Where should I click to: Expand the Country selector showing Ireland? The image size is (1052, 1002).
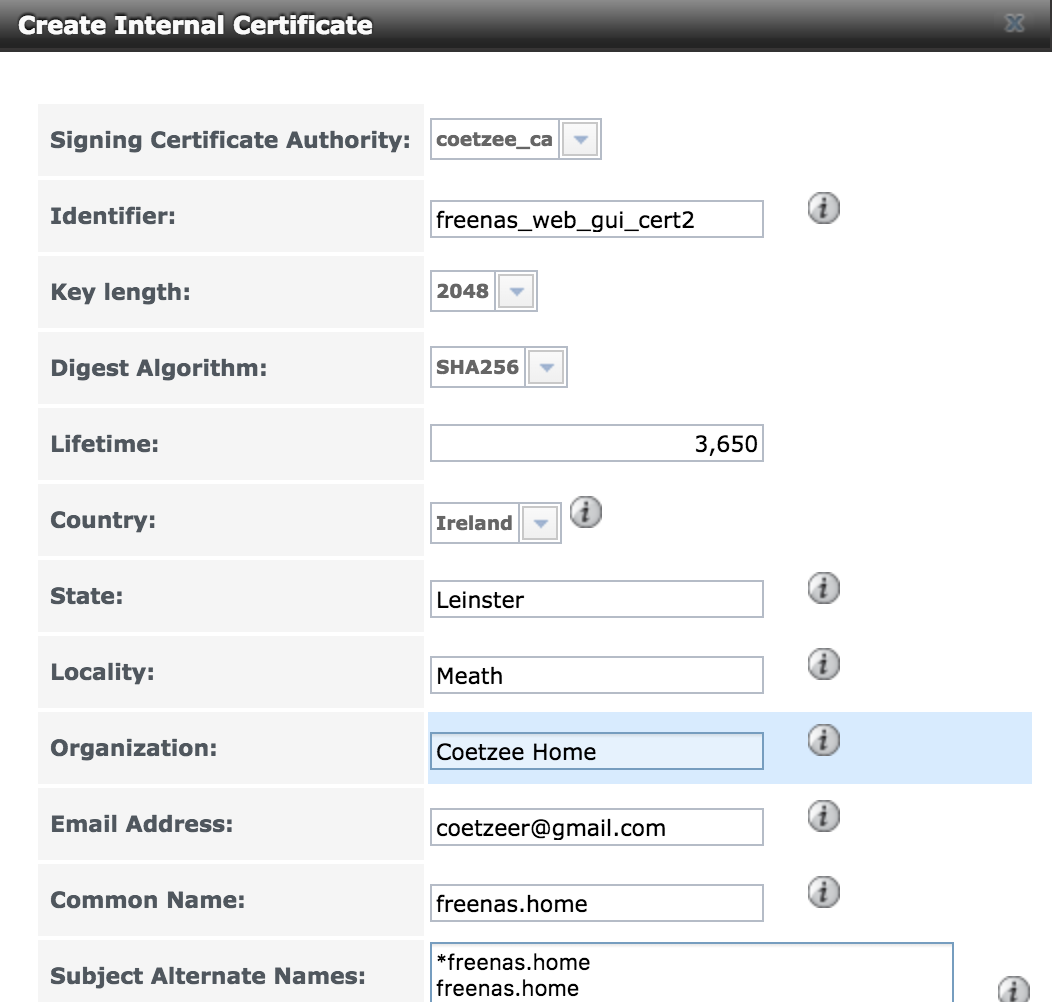coord(539,522)
